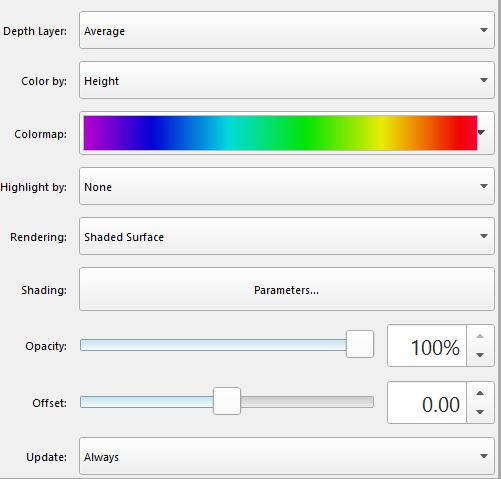Click the Rendering dropdown arrow icon
Viewport: 501px width, 479px height.
[484, 236]
